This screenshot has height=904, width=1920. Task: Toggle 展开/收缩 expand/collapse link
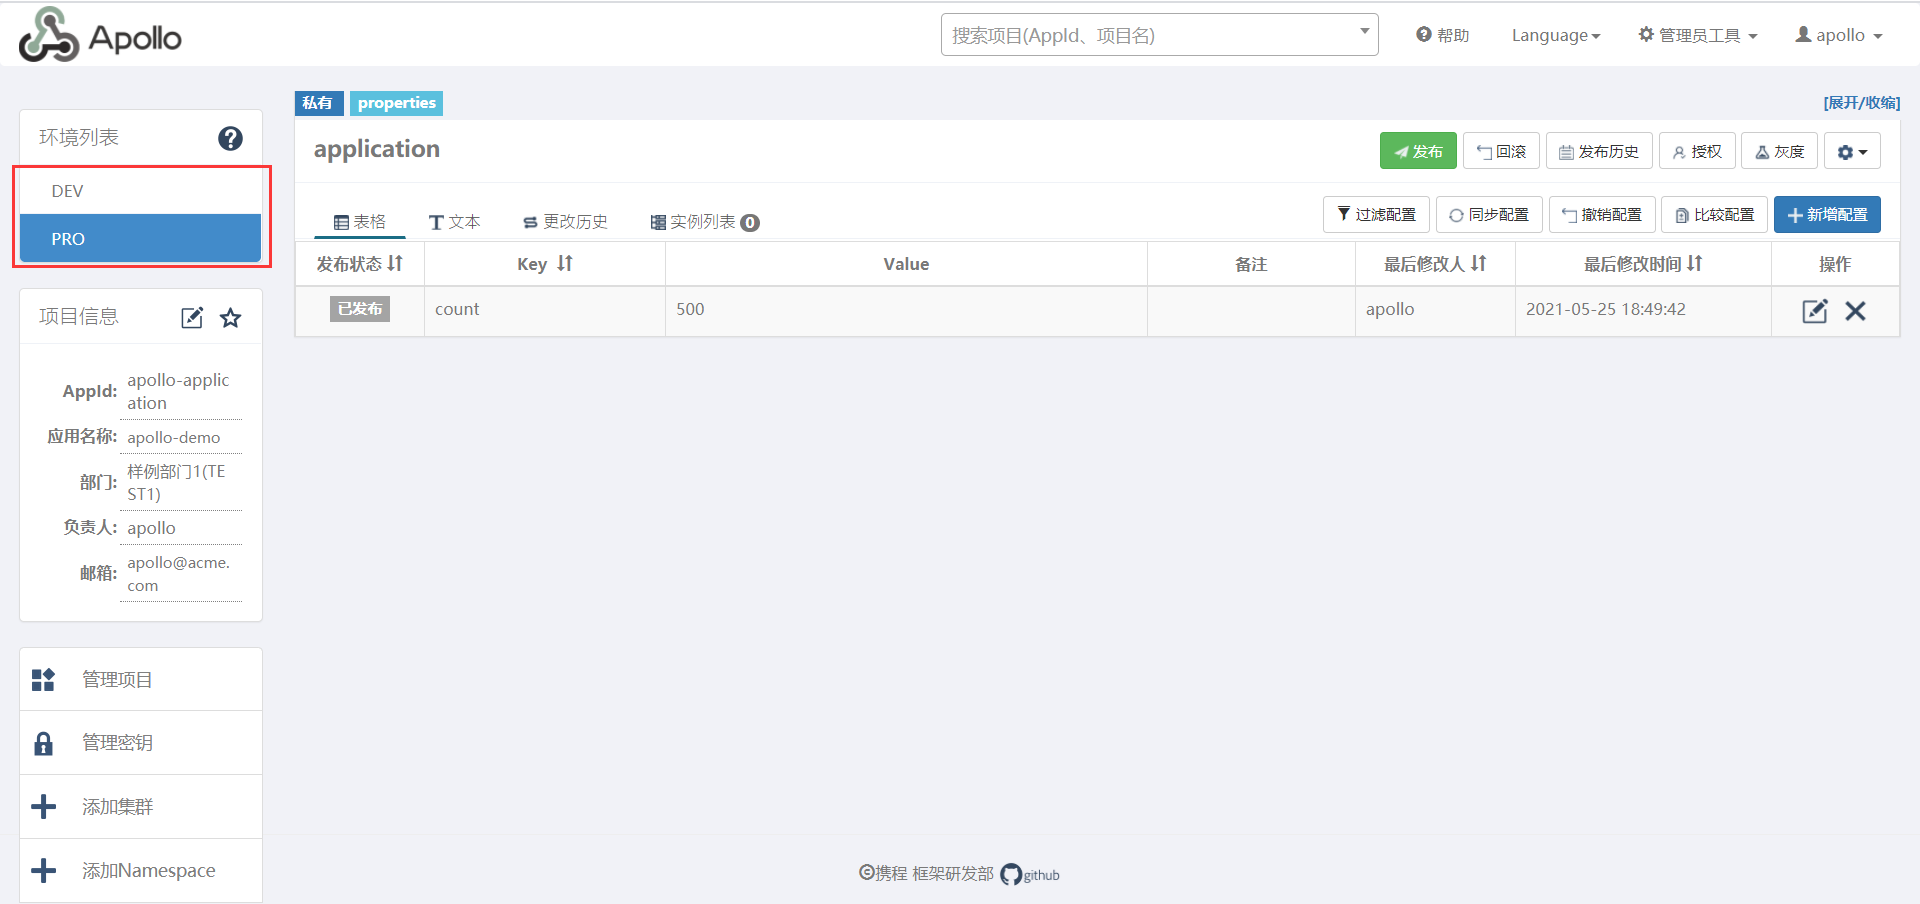click(x=1862, y=103)
